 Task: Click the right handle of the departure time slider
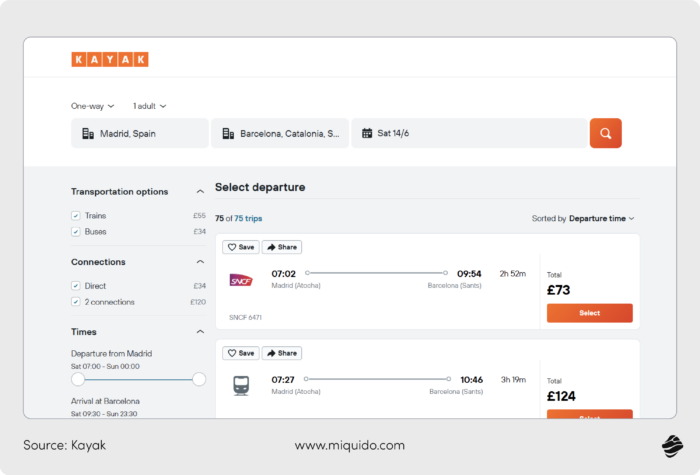pyautogui.click(x=199, y=379)
